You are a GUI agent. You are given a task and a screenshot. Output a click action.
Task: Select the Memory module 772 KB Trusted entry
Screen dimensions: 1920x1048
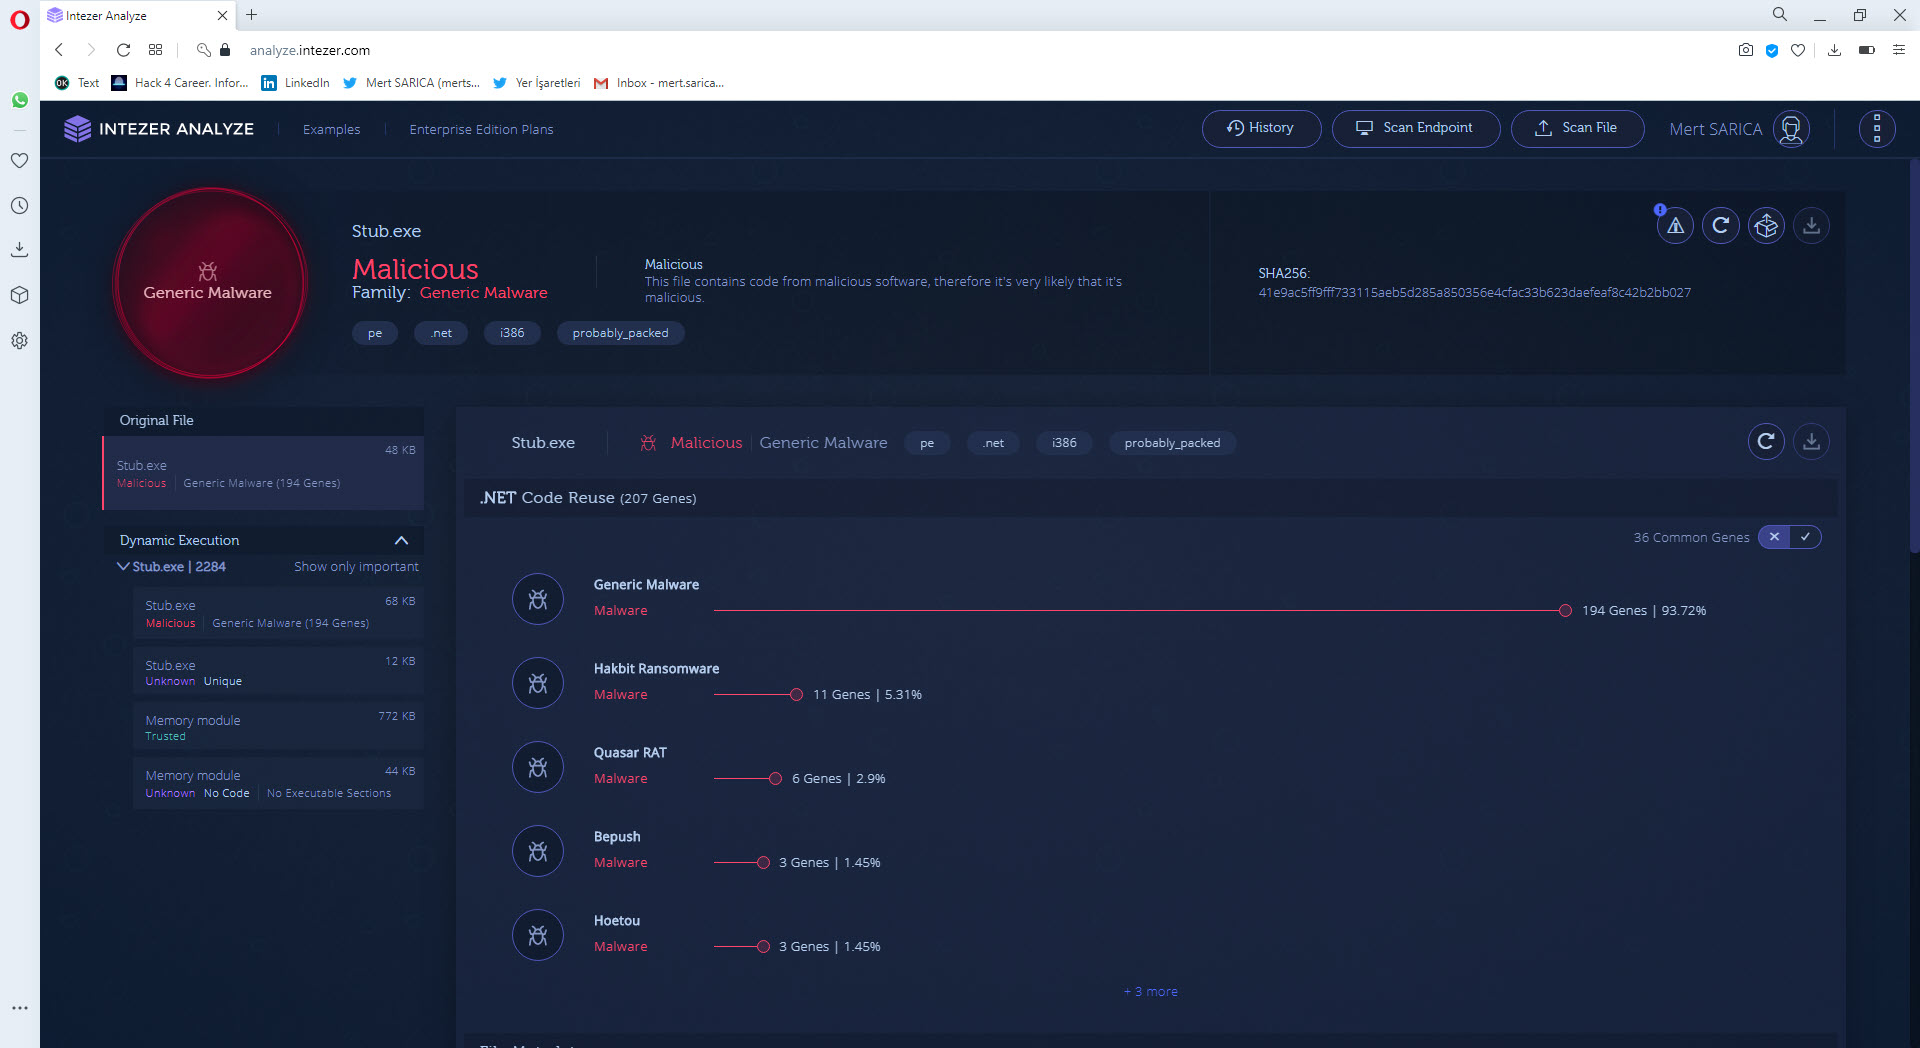click(x=278, y=726)
